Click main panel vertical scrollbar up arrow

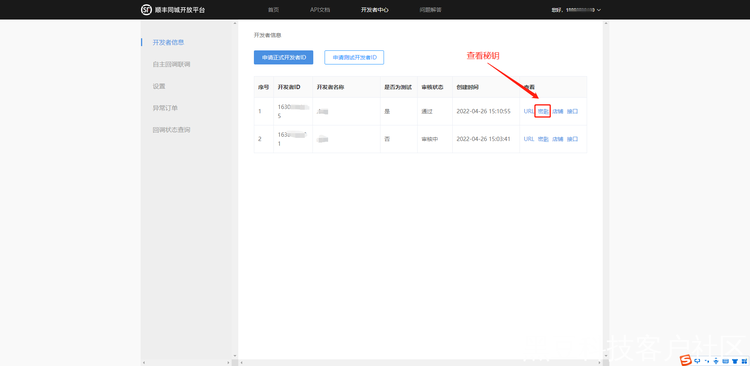point(606,23)
